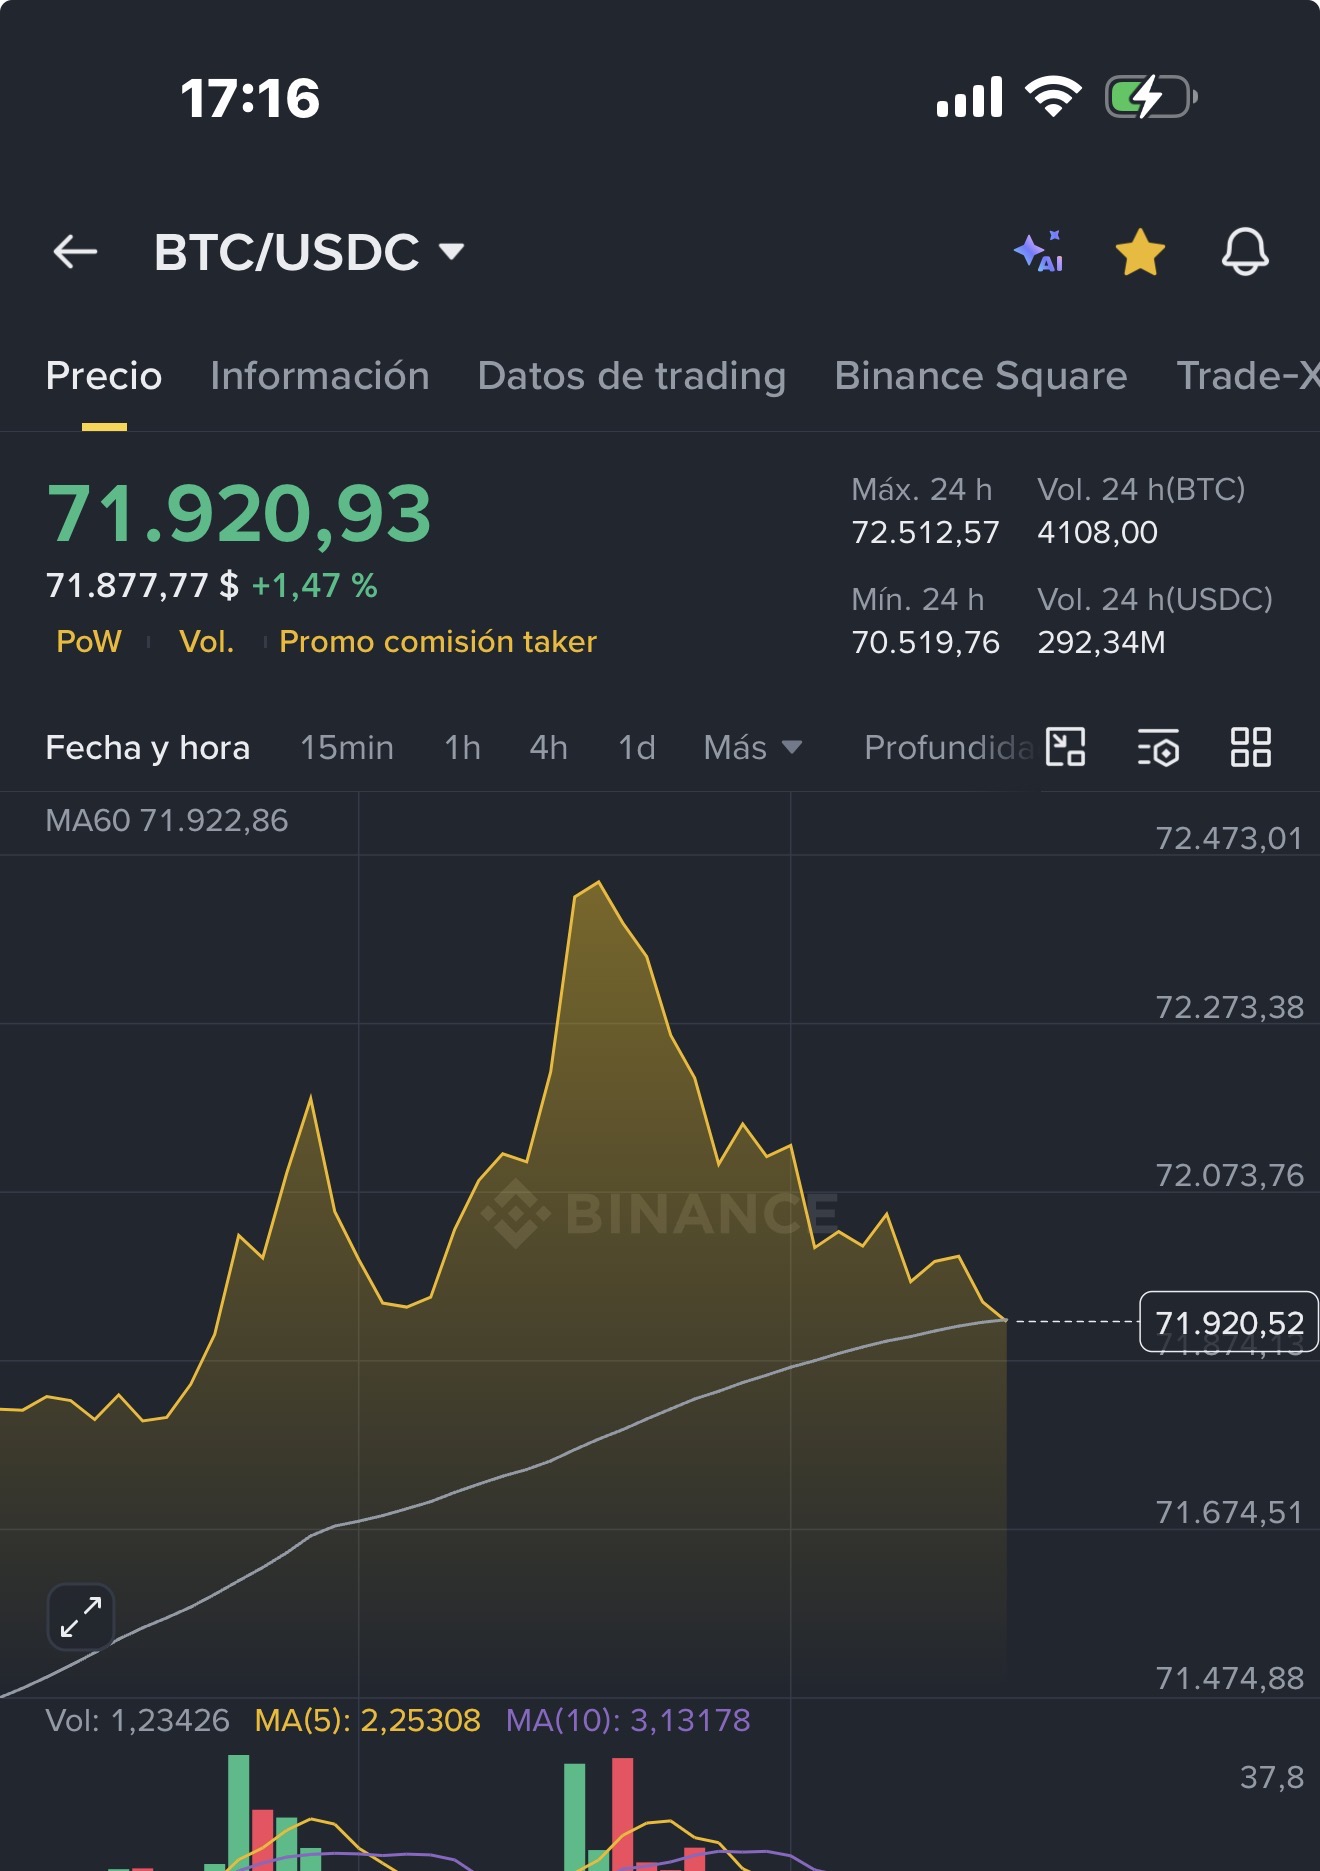The height and width of the screenshot is (1871, 1320).
Task: Open the AI analysis sparkle icon
Action: pyautogui.click(x=1039, y=251)
